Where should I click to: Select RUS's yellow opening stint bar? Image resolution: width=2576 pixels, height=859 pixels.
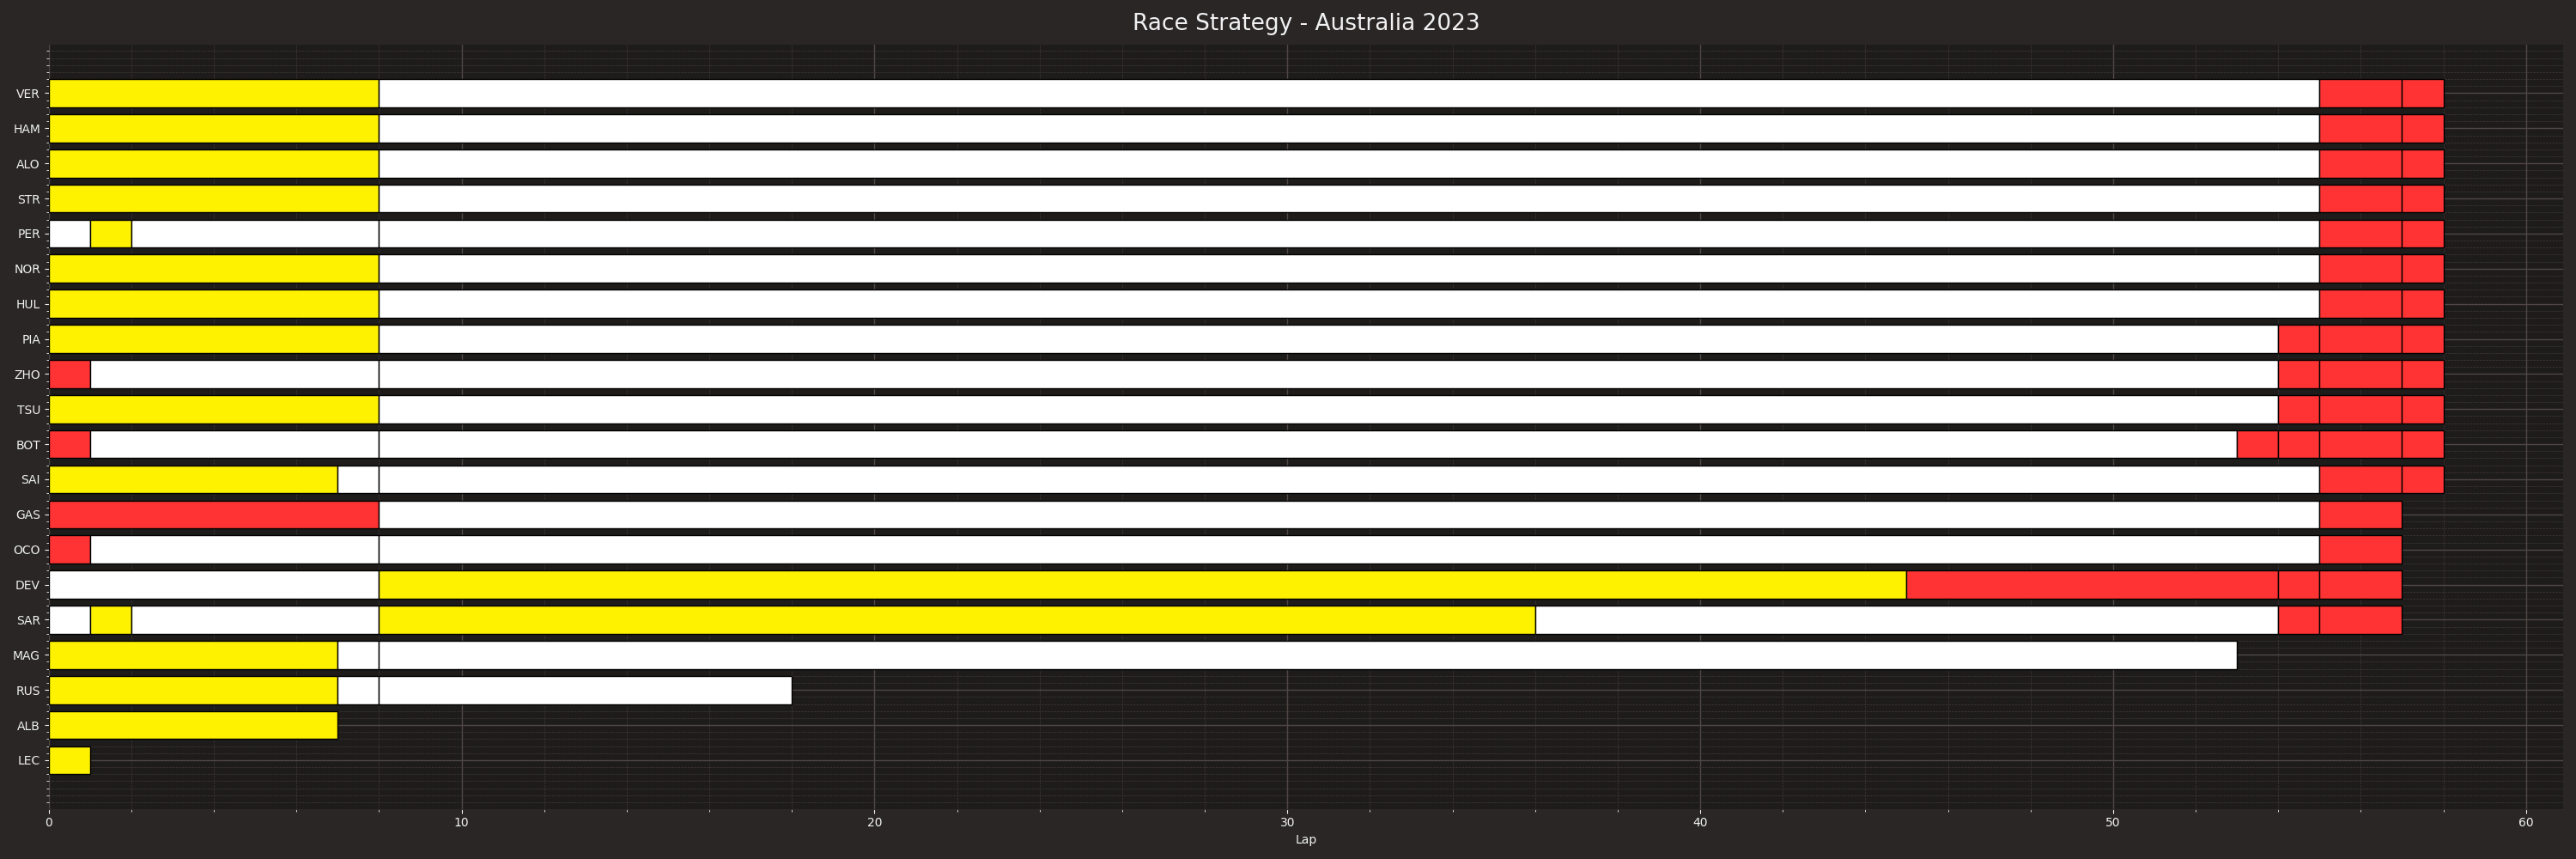193,691
